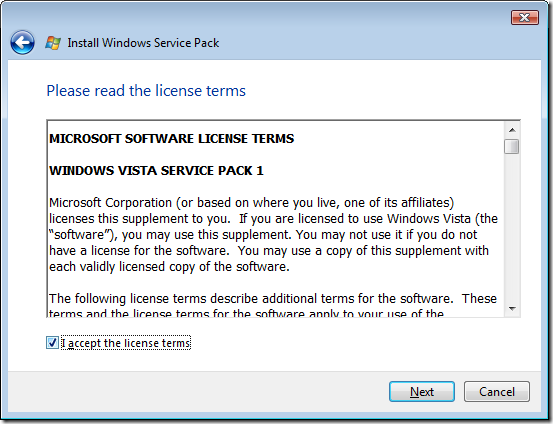Continue with the Next button
This screenshot has width=553, height=424.
tap(422, 392)
